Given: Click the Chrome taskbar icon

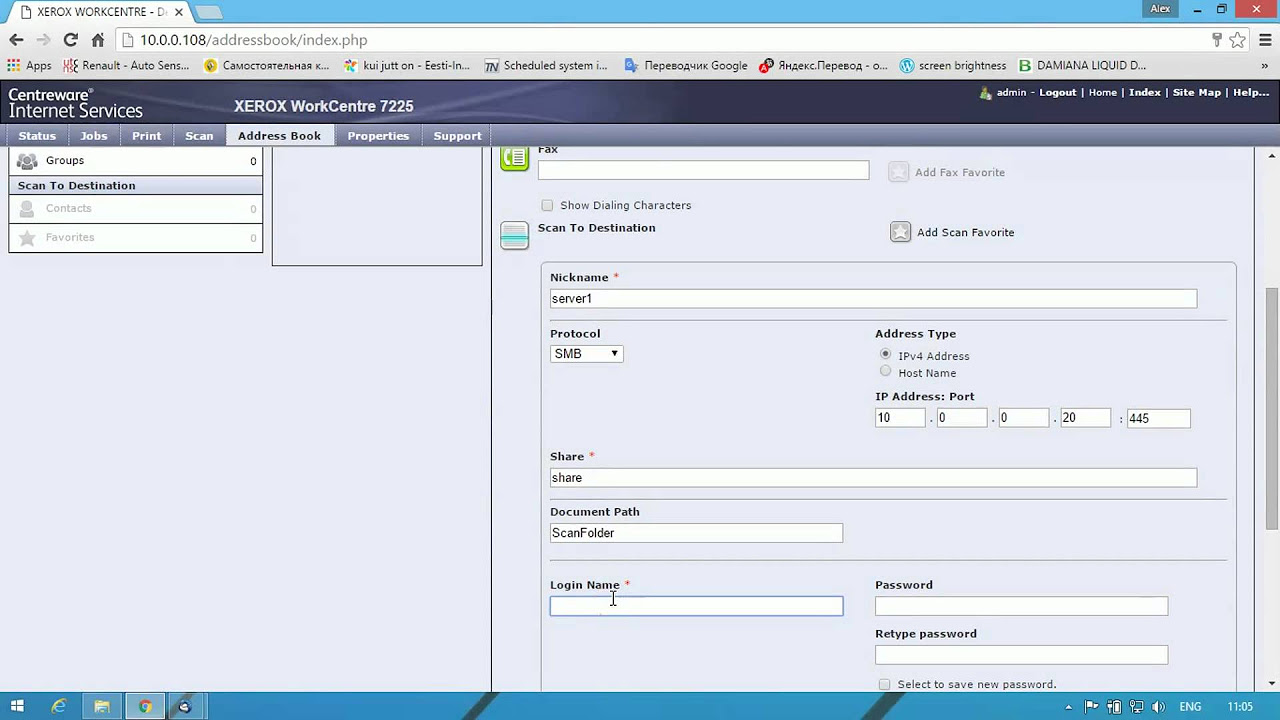Looking at the screenshot, I should (145, 706).
